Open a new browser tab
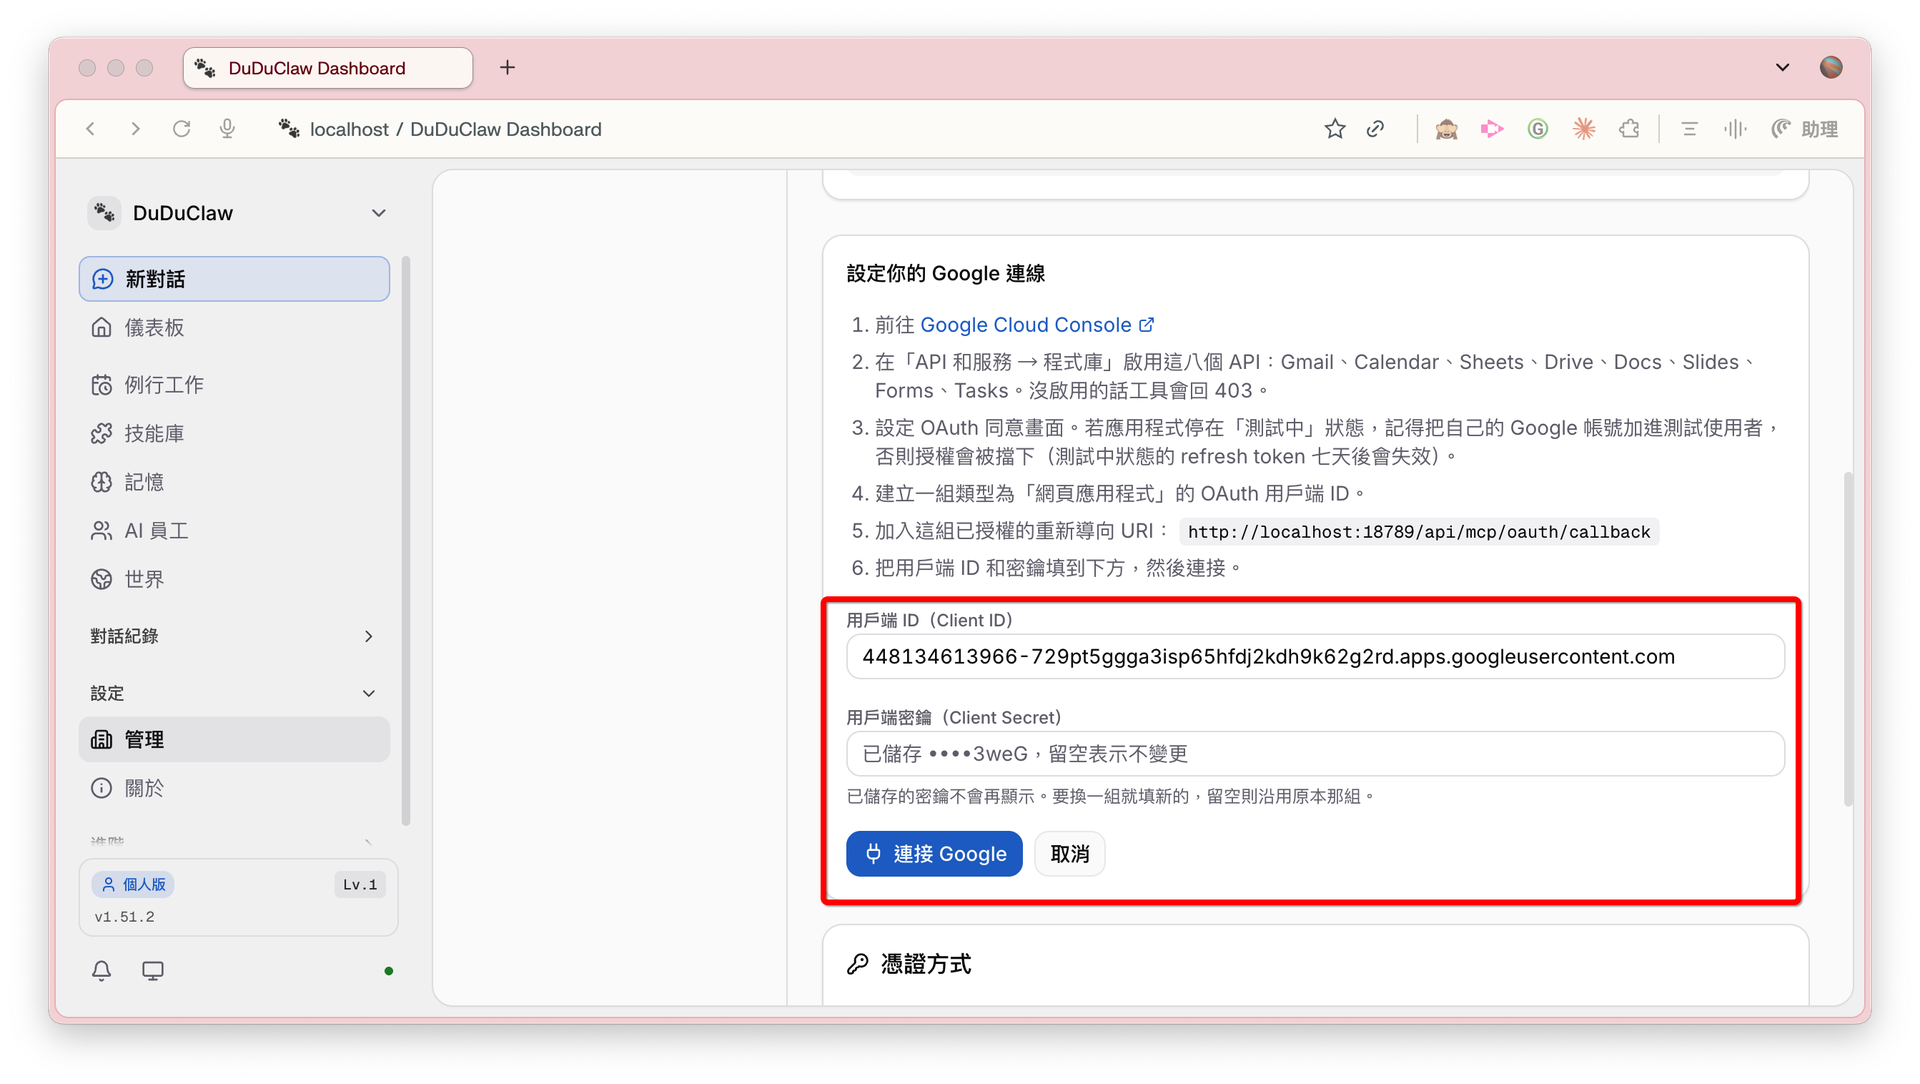This screenshot has width=1920, height=1084. click(508, 67)
